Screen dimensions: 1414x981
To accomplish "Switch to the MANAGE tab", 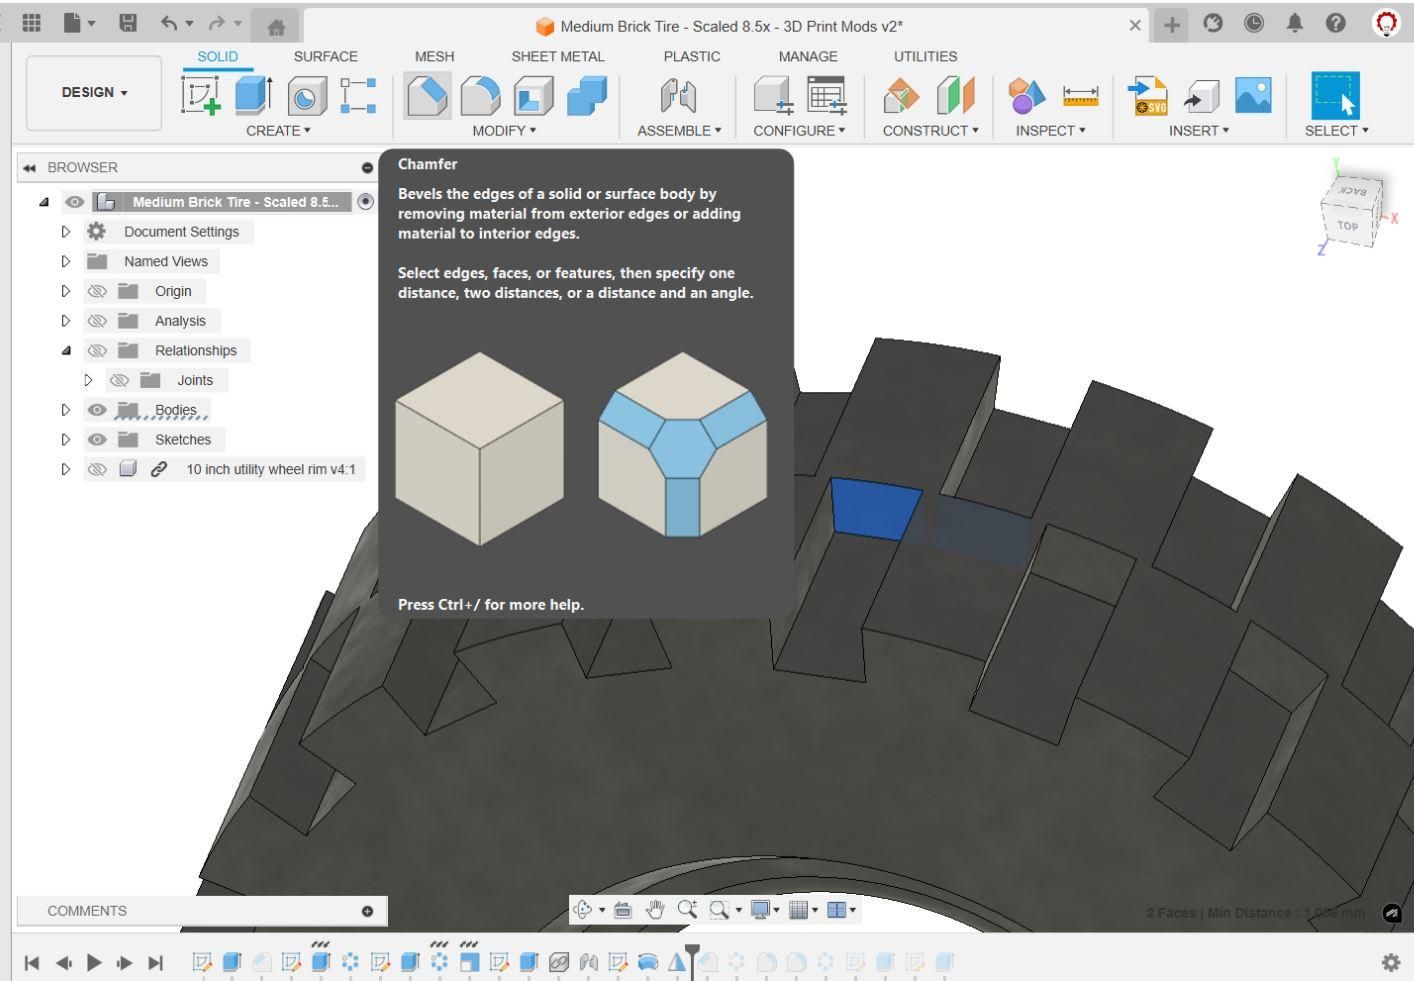I will [808, 57].
